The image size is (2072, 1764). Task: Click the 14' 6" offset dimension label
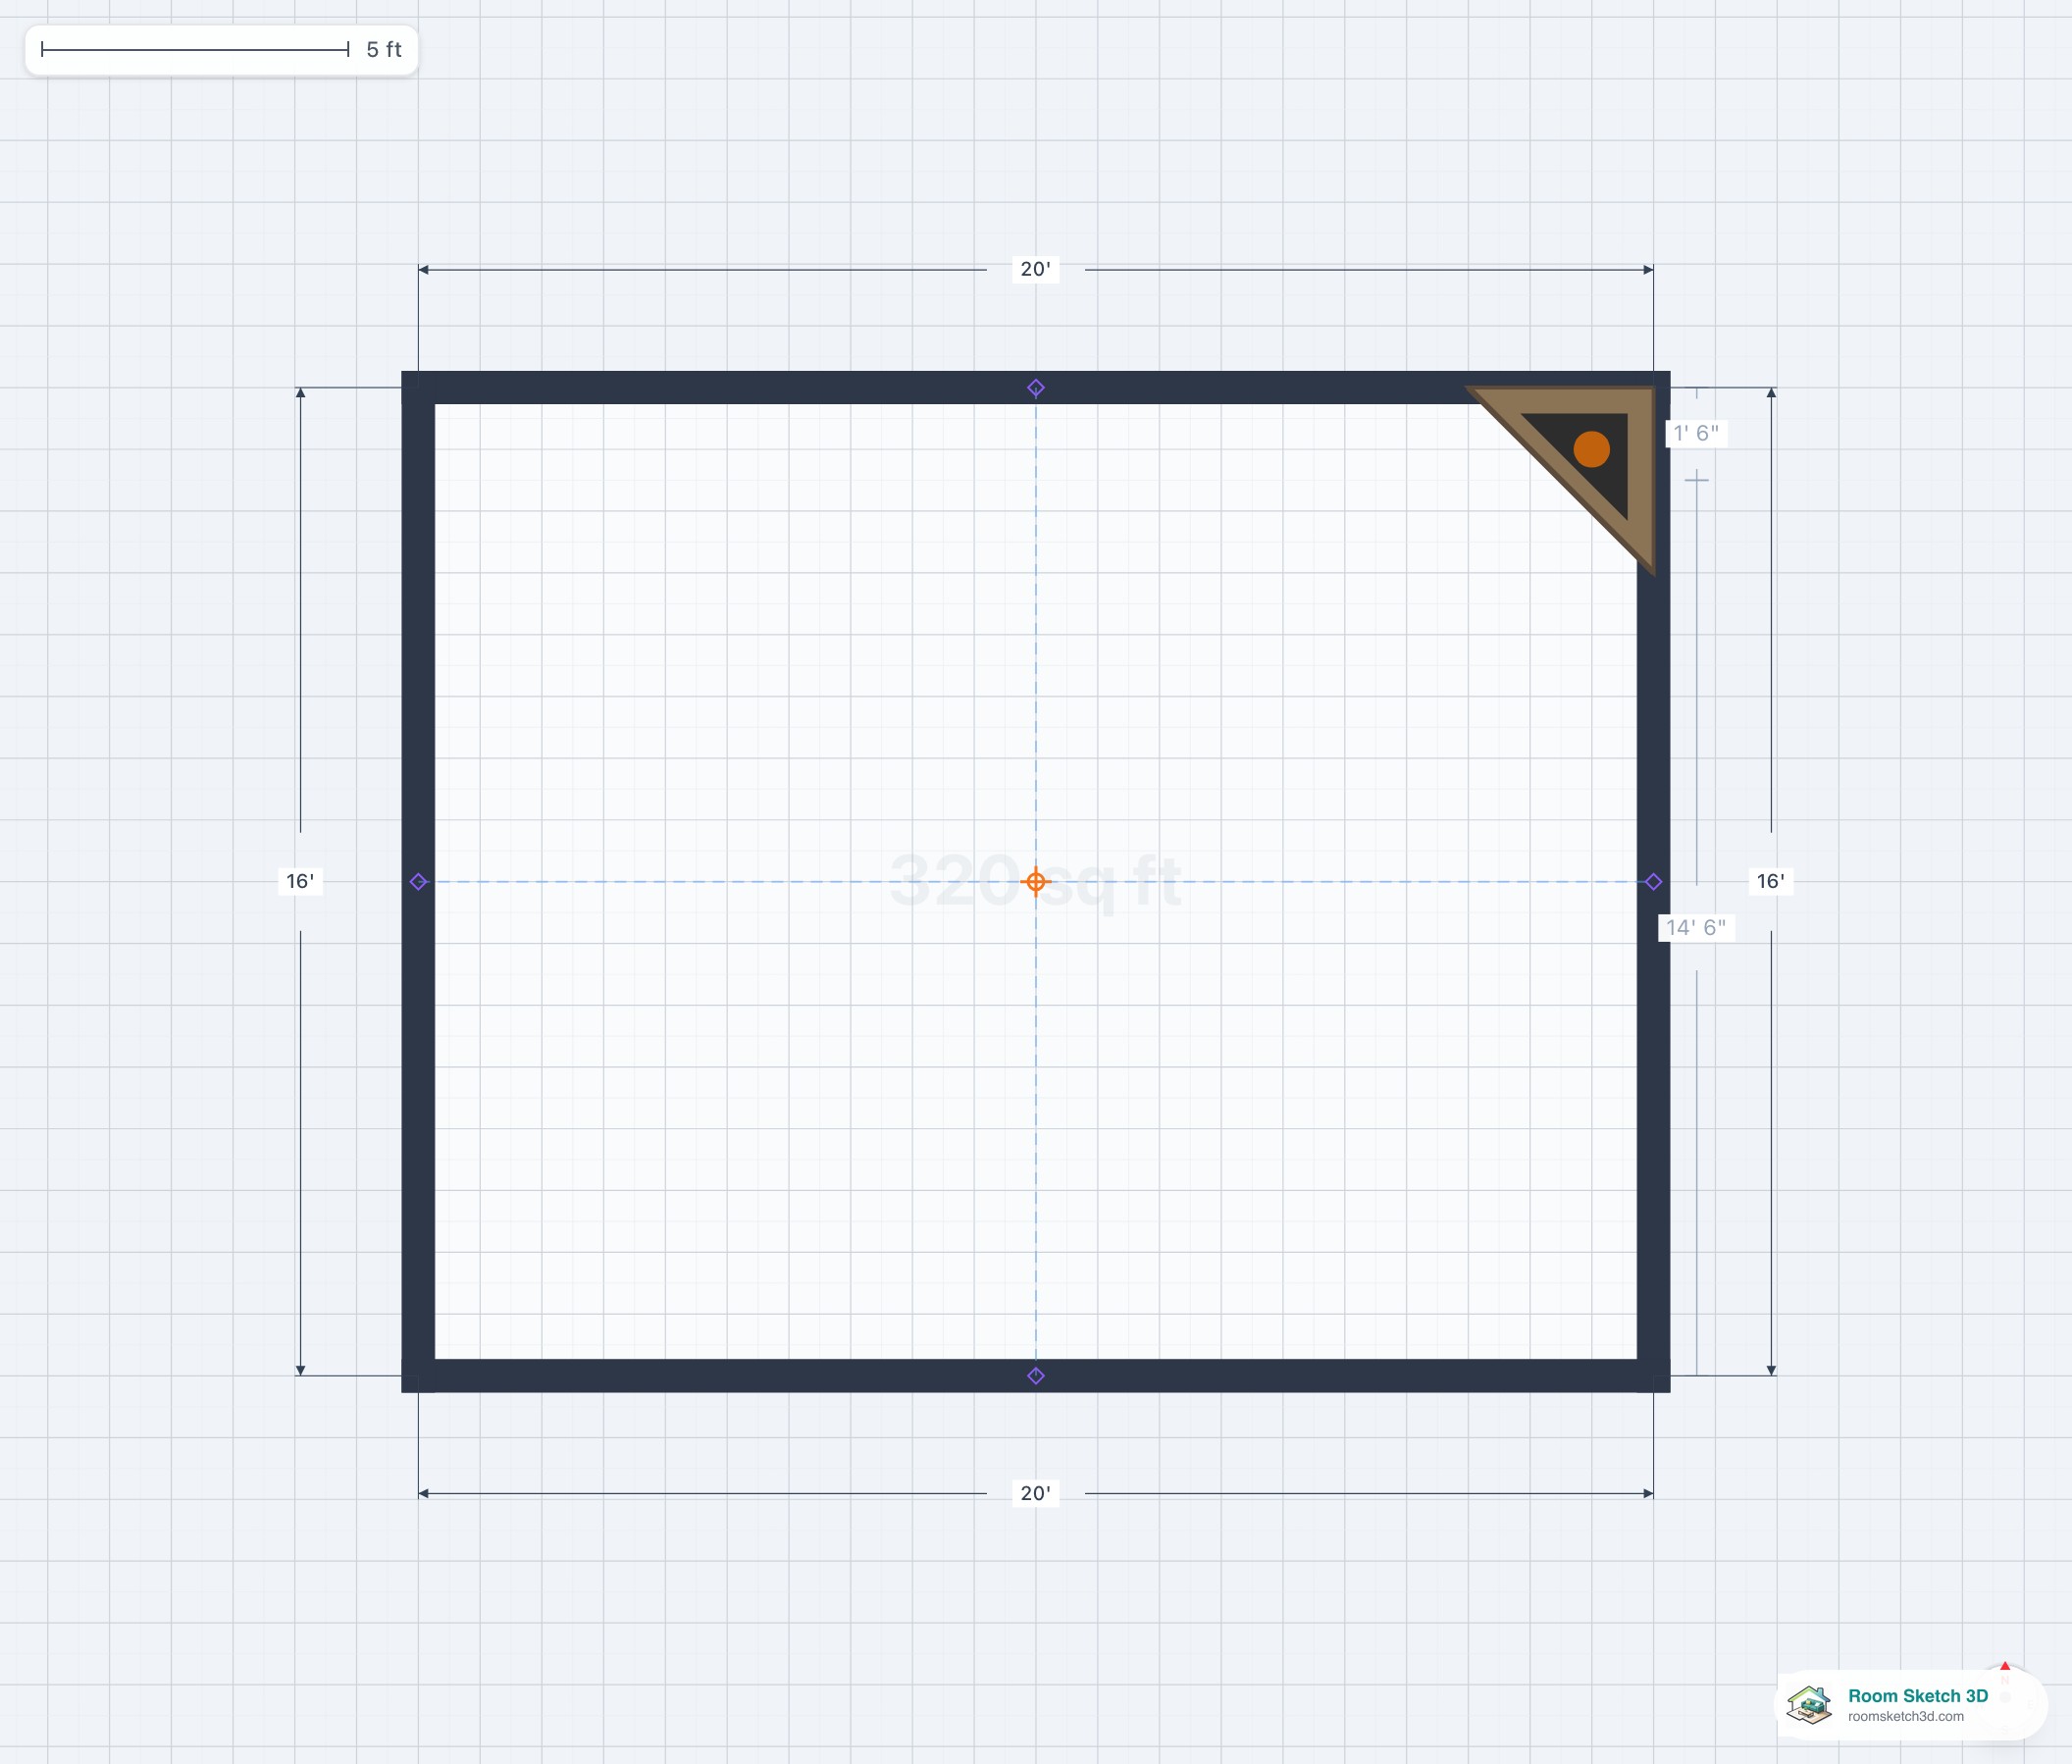tap(1696, 928)
